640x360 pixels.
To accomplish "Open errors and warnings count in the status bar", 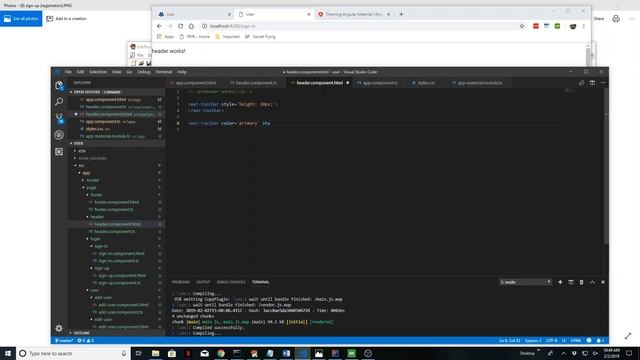I will point(86,340).
